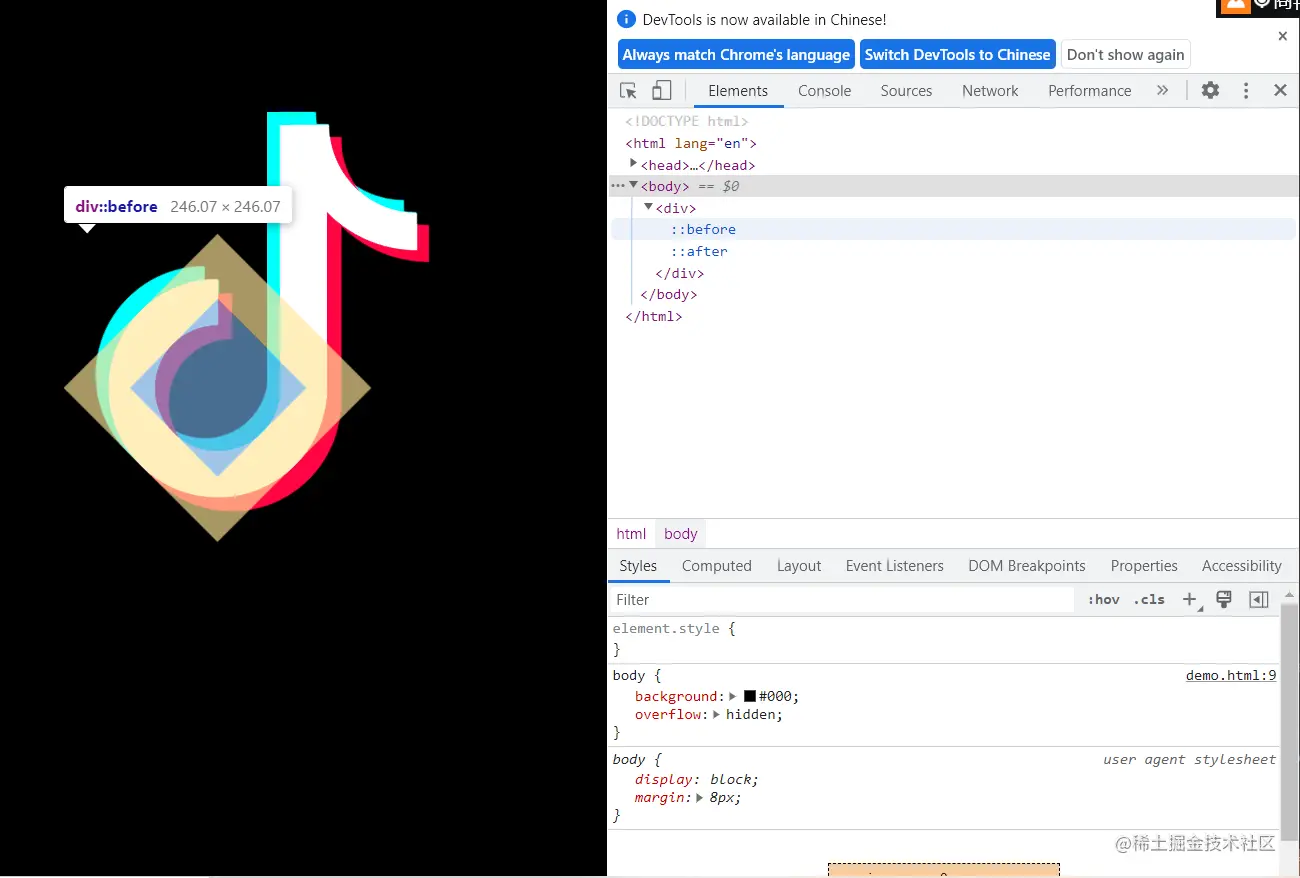Open DevTools settings gear

1210,90
